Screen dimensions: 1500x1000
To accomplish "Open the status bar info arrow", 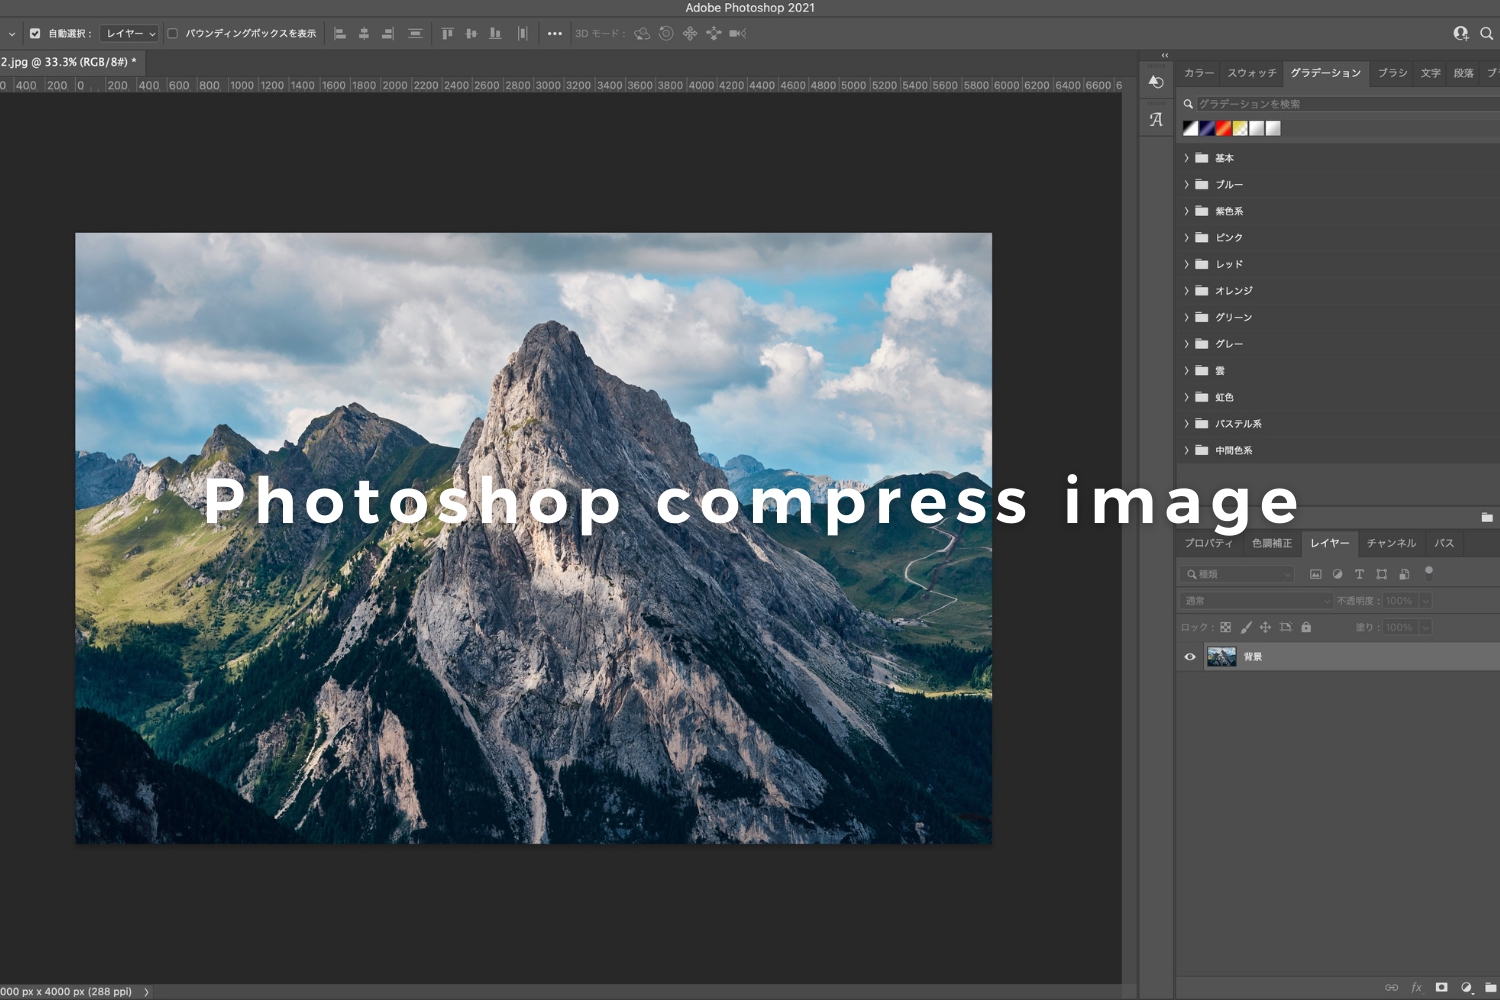I will 146,992.
